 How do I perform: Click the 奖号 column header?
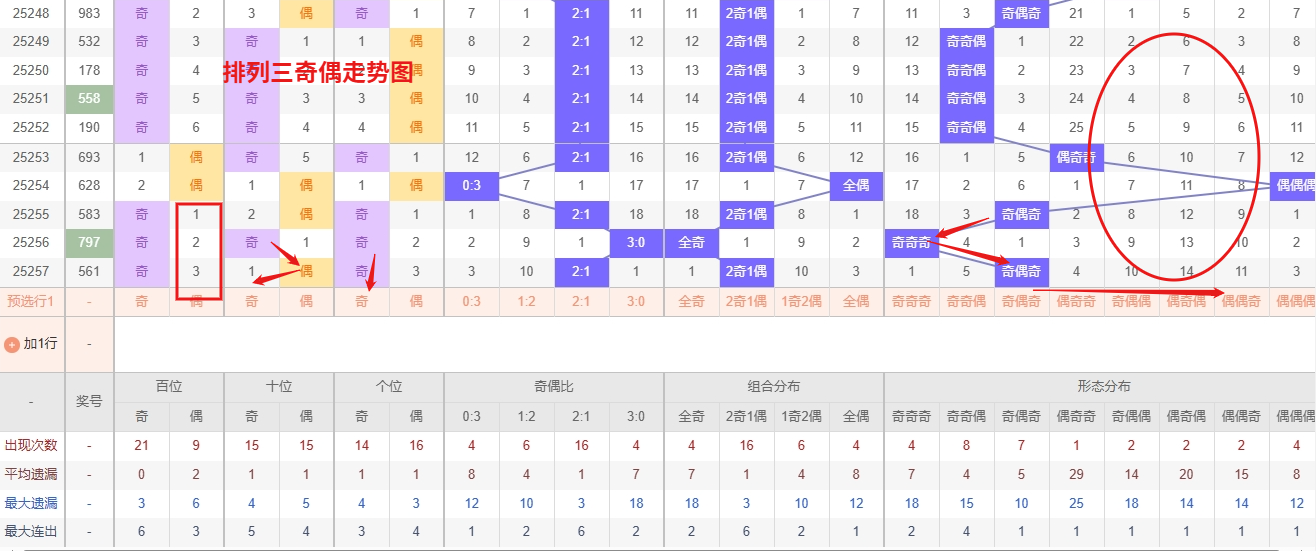click(x=89, y=401)
